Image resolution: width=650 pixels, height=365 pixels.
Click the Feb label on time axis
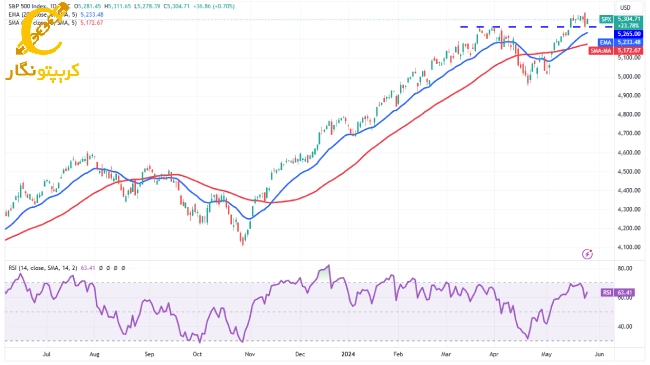[x=398, y=354]
